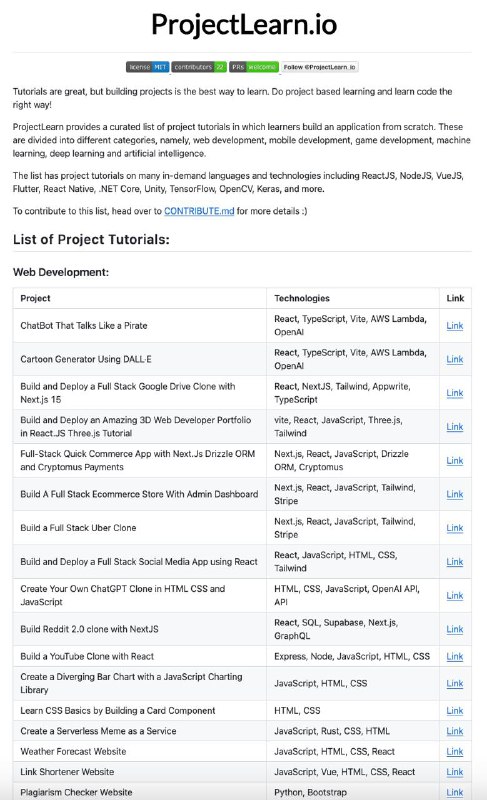Open Link for ChatBot That Talks Like a Pirate
Viewport: 487px width, 800px height.
point(454,326)
